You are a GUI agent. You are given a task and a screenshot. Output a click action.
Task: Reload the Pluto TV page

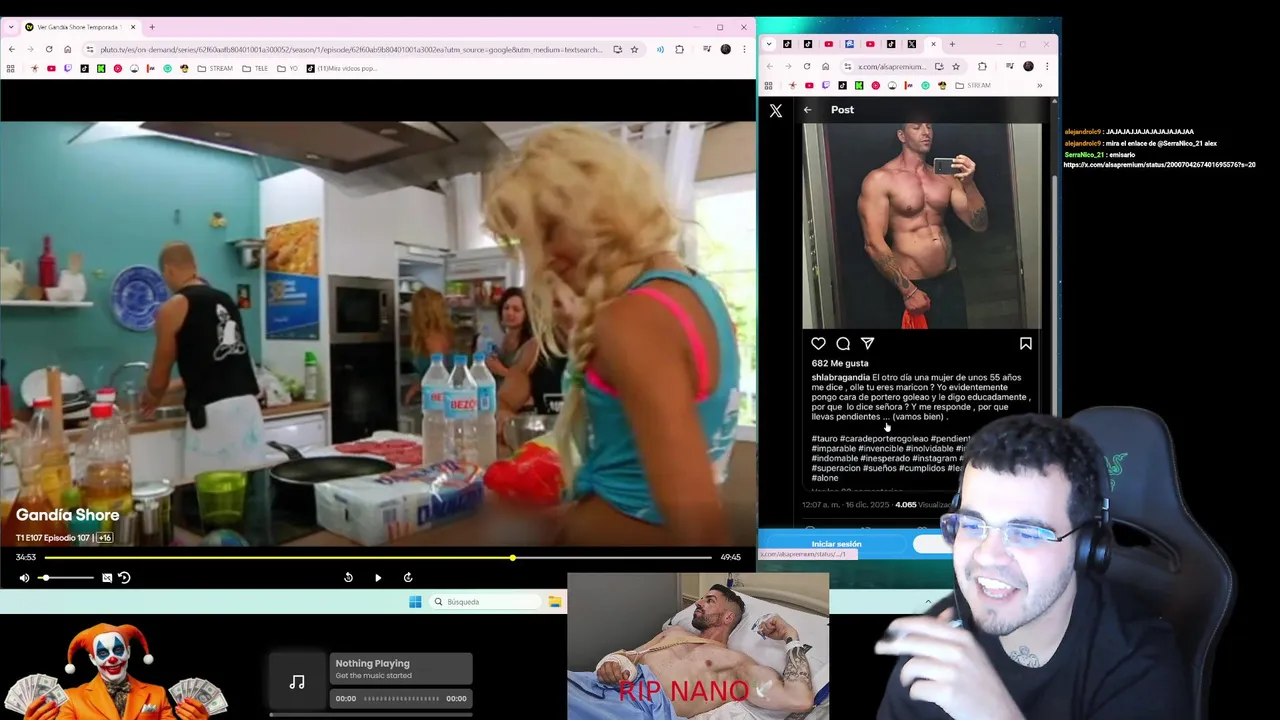49,49
